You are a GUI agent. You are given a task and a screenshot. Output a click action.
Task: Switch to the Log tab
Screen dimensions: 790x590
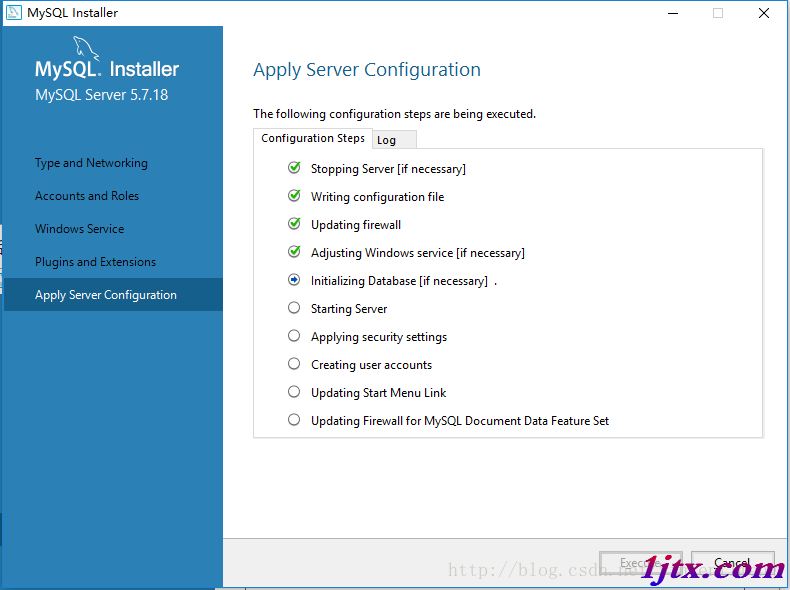(x=394, y=140)
